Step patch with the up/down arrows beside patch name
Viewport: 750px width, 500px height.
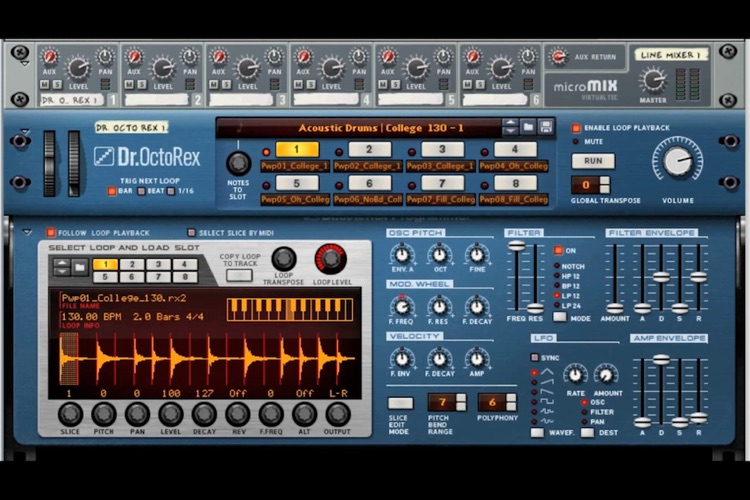point(510,127)
